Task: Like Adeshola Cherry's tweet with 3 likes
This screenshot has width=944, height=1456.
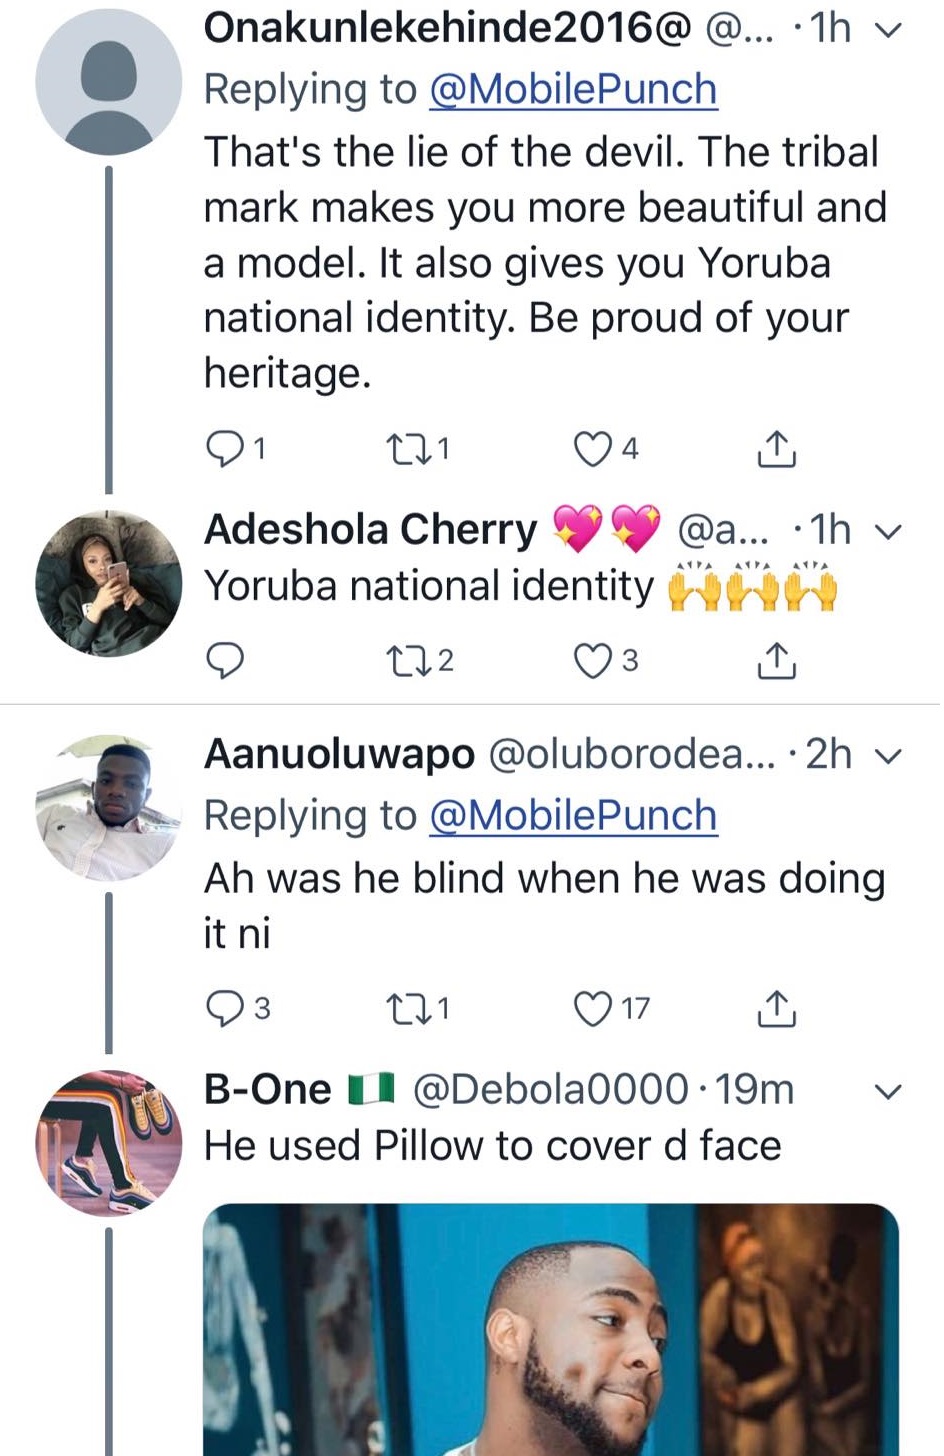Action: pyautogui.click(x=592, y=661)
